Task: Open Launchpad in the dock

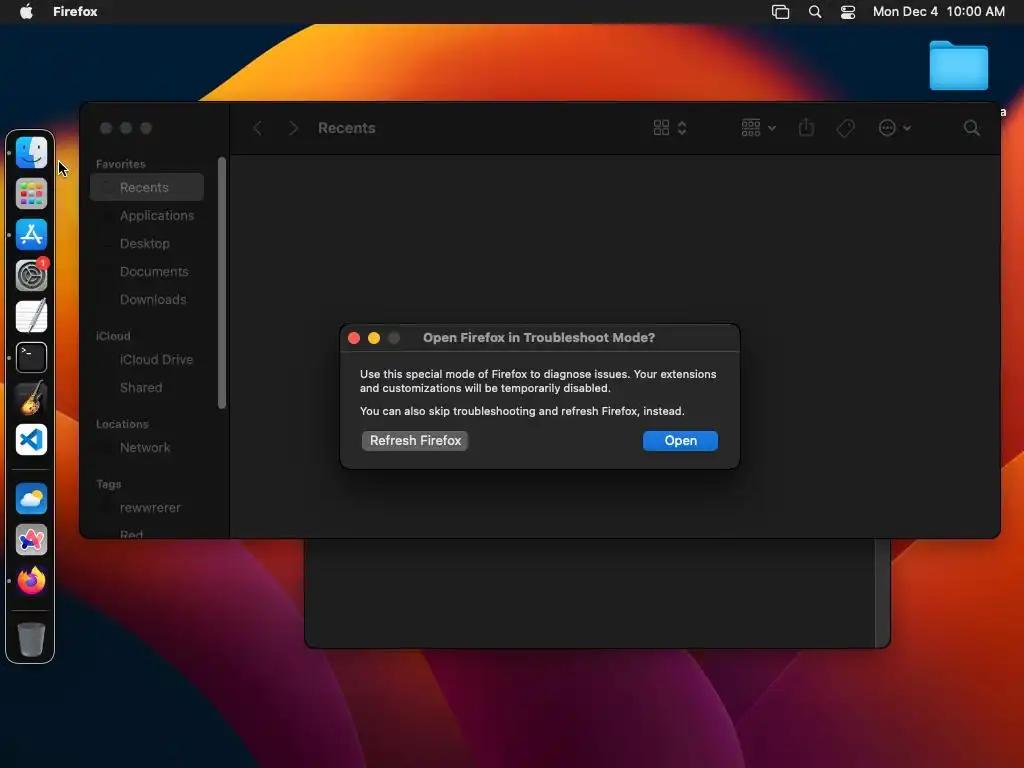Action: coord(31,194)
